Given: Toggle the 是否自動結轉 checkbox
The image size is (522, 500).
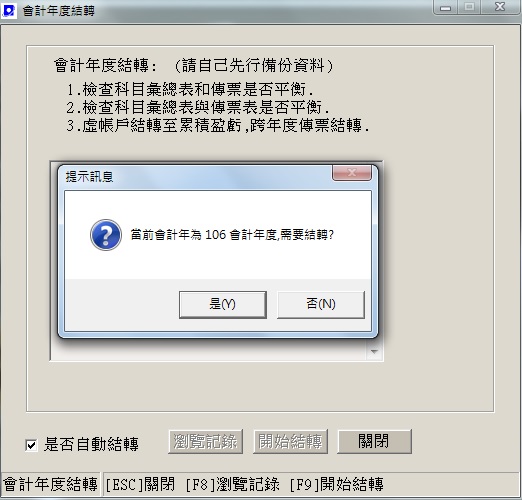Looking at the screenshot, I should click(31, 445).
